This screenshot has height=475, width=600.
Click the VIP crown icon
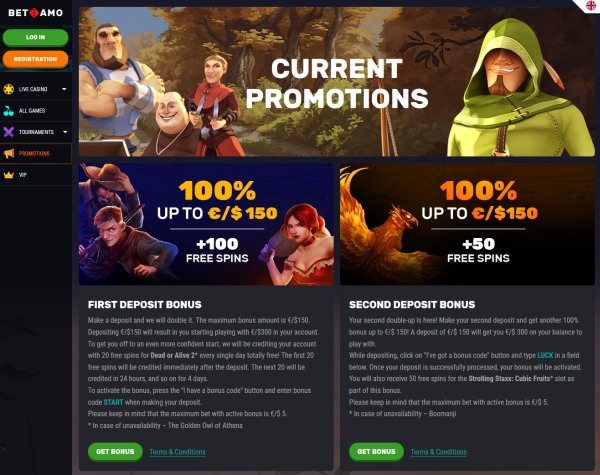click(8, 175)
